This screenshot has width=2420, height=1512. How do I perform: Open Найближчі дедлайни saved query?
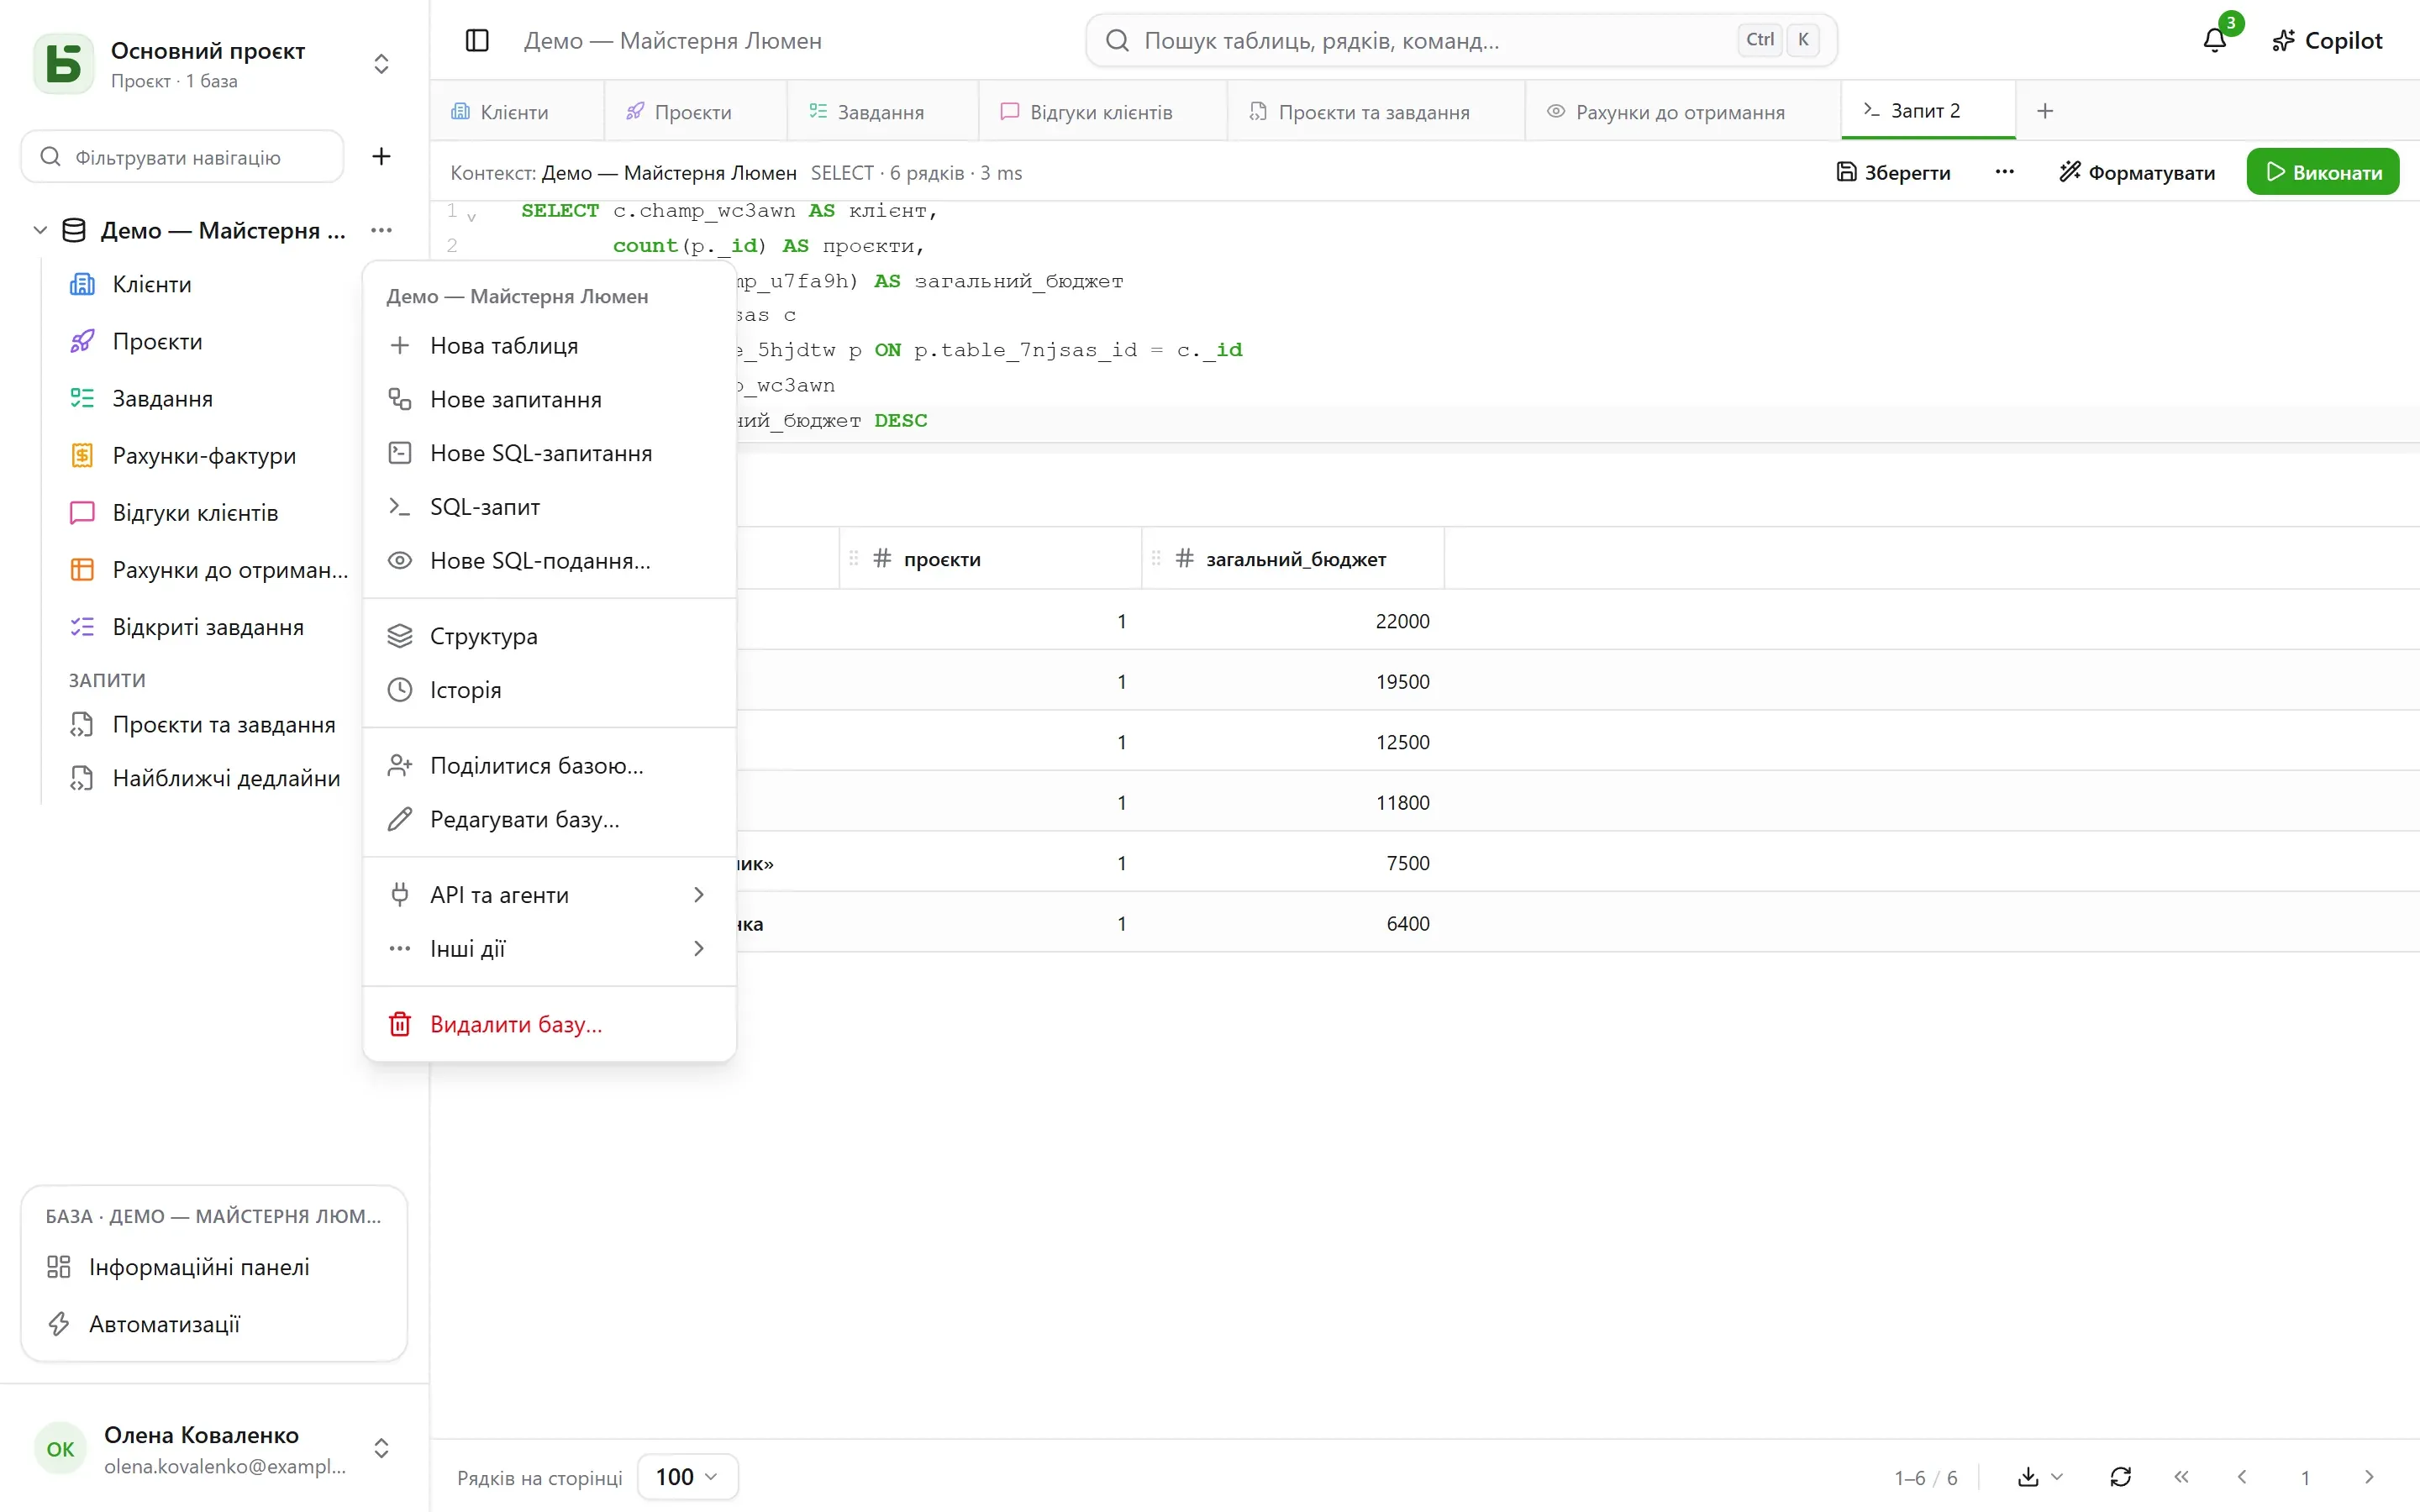[x=205, y=778]
